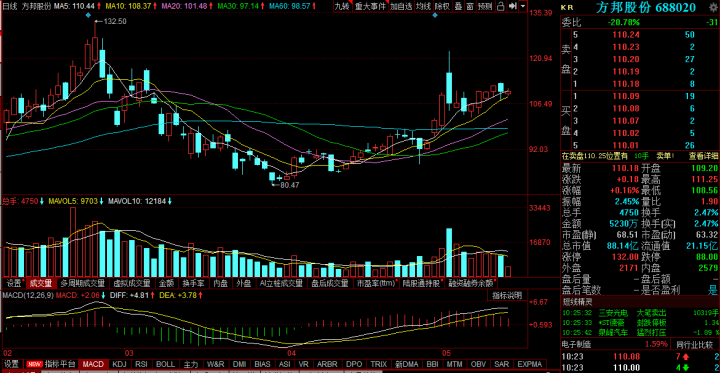The image size is (720, 373).
Task: Click the arrow-to-bar icon in the toolbar
Action: click(513, 6)
